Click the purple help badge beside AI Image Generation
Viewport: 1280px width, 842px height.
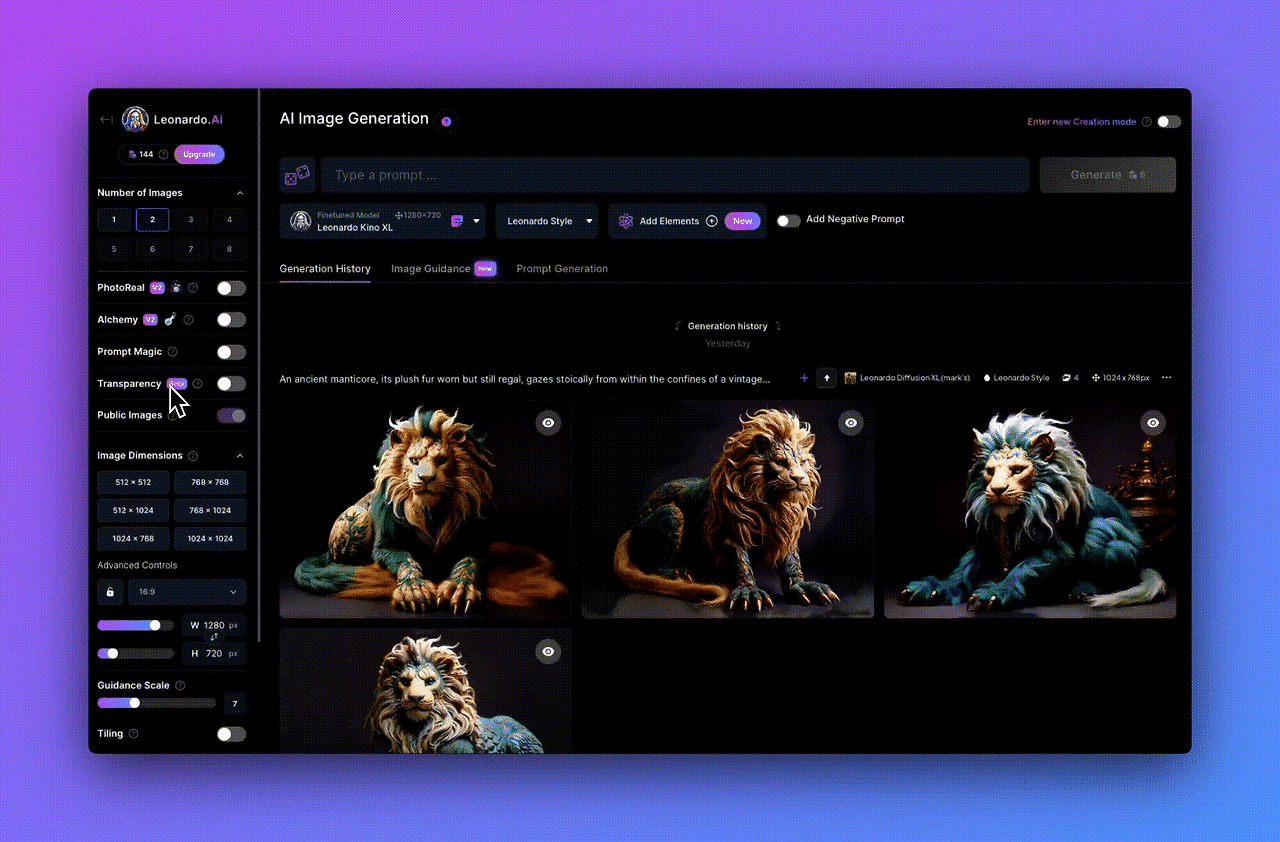click(446, 121)
